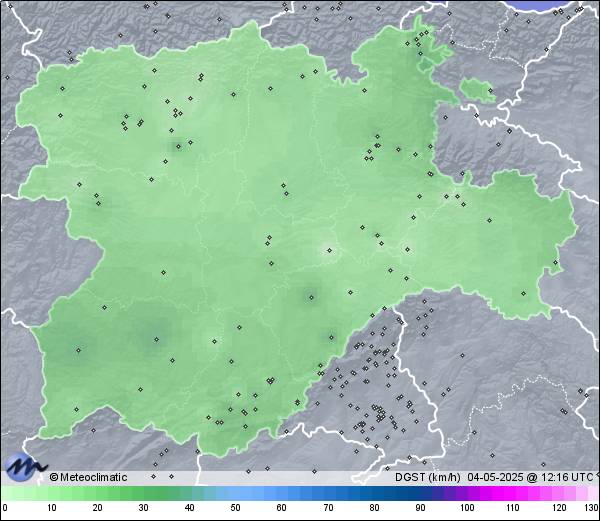Viewport: 600px width, 521px height.
Task: Click the 50 legend value
Action: pos(235,508)
